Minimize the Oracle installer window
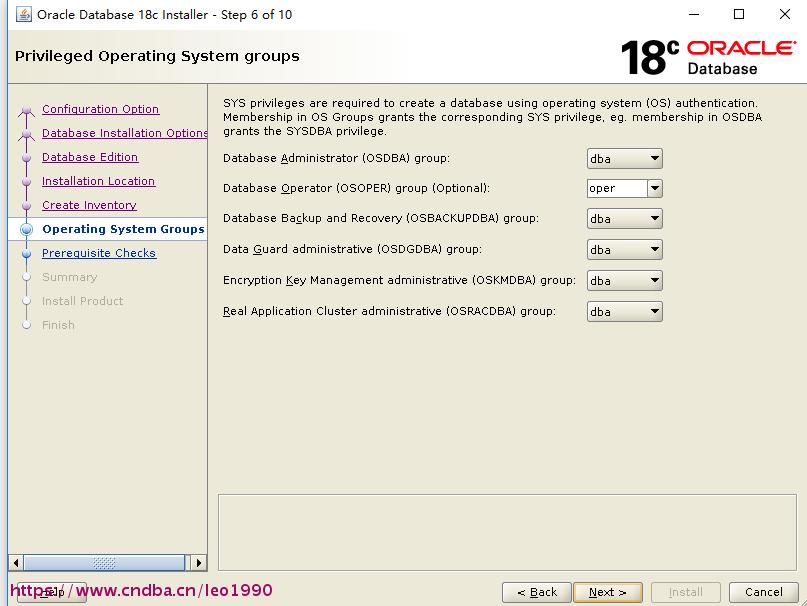 click(x=694, y=14)
